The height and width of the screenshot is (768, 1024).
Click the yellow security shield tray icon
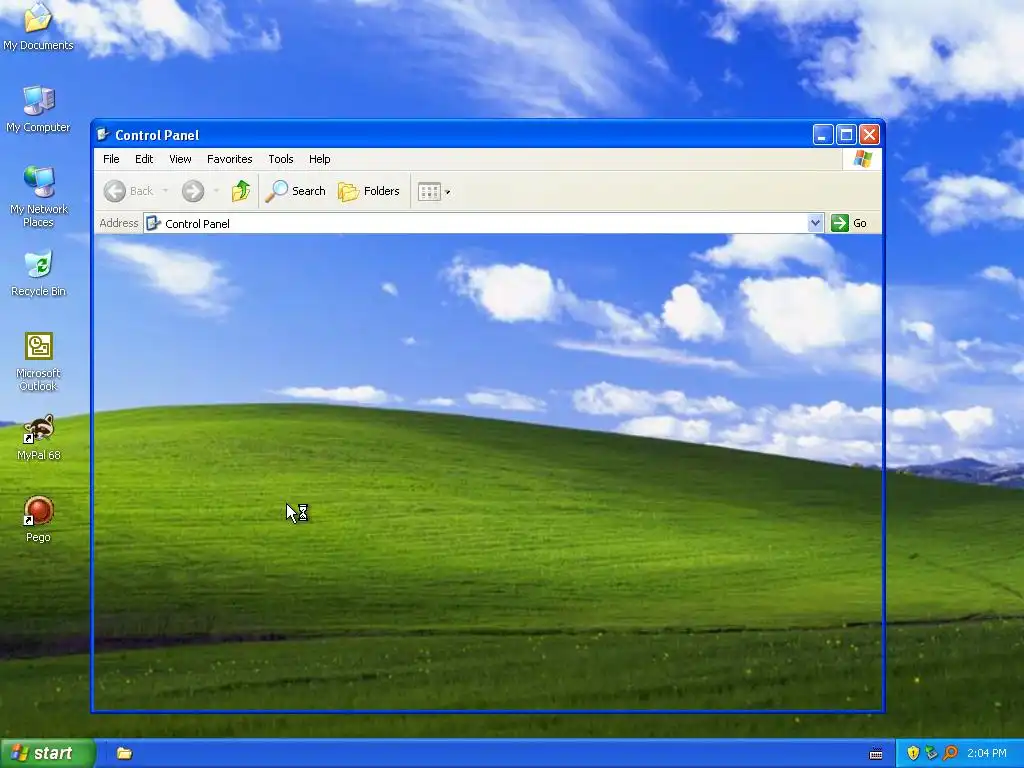point(913,753)
